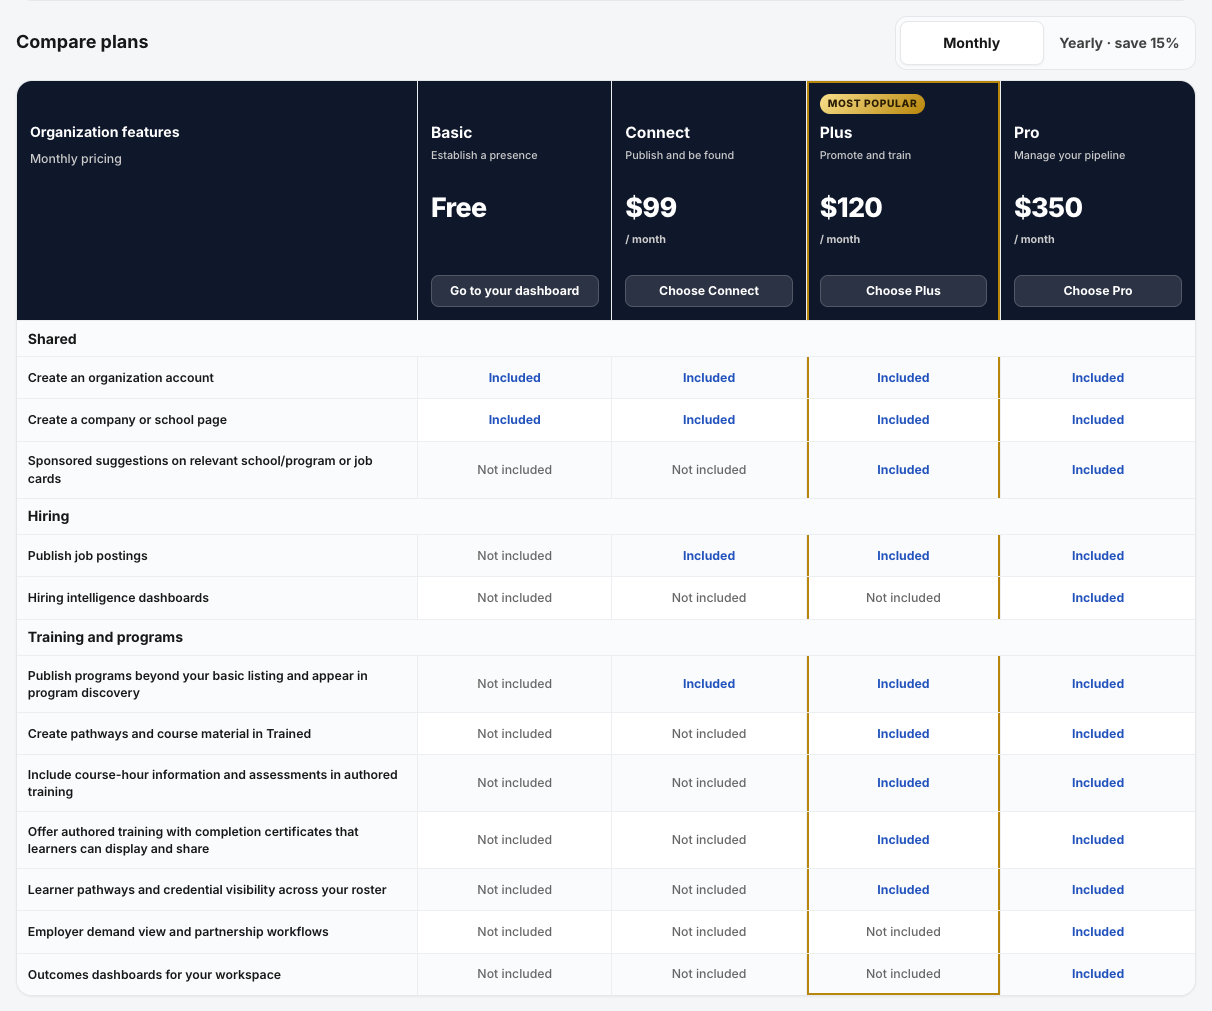Switch billing to Yearly save 15%
This screenshot has width=1212, height=1011.
(x=1119, y=43)
